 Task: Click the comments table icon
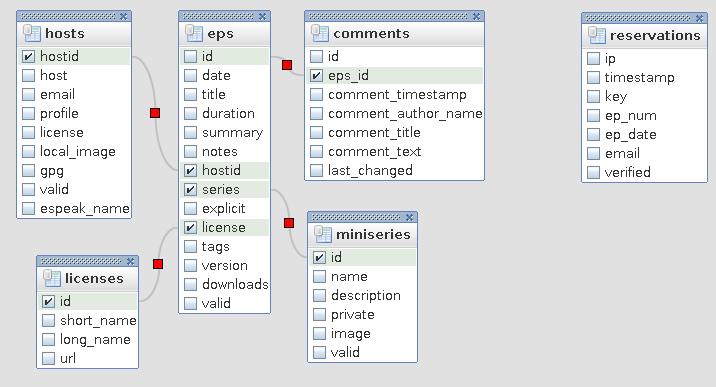pos(320,33)
